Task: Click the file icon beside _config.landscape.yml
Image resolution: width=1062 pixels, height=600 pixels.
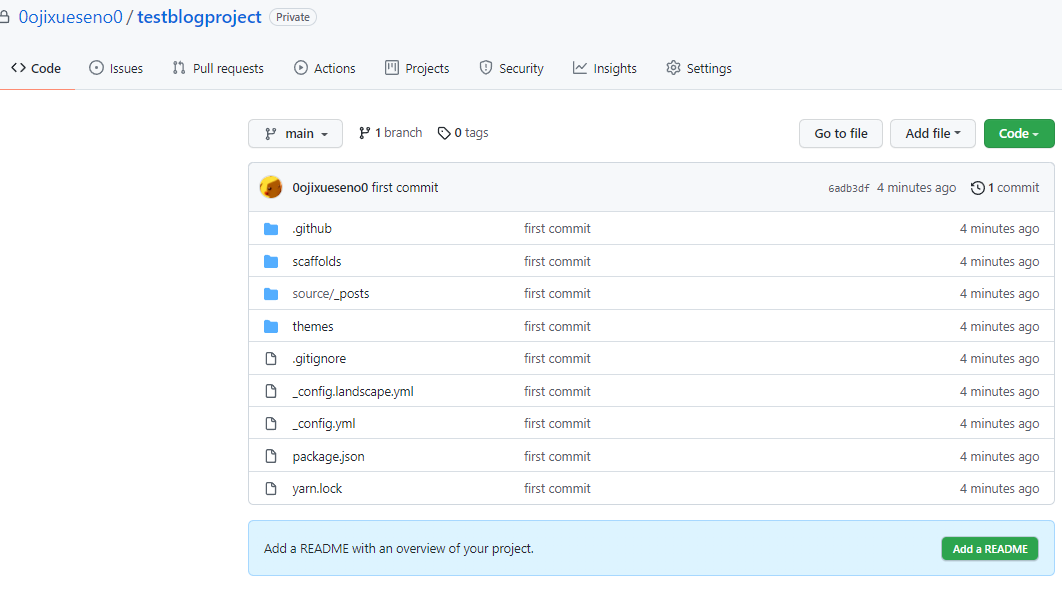Action: click(x=271, y=391)
